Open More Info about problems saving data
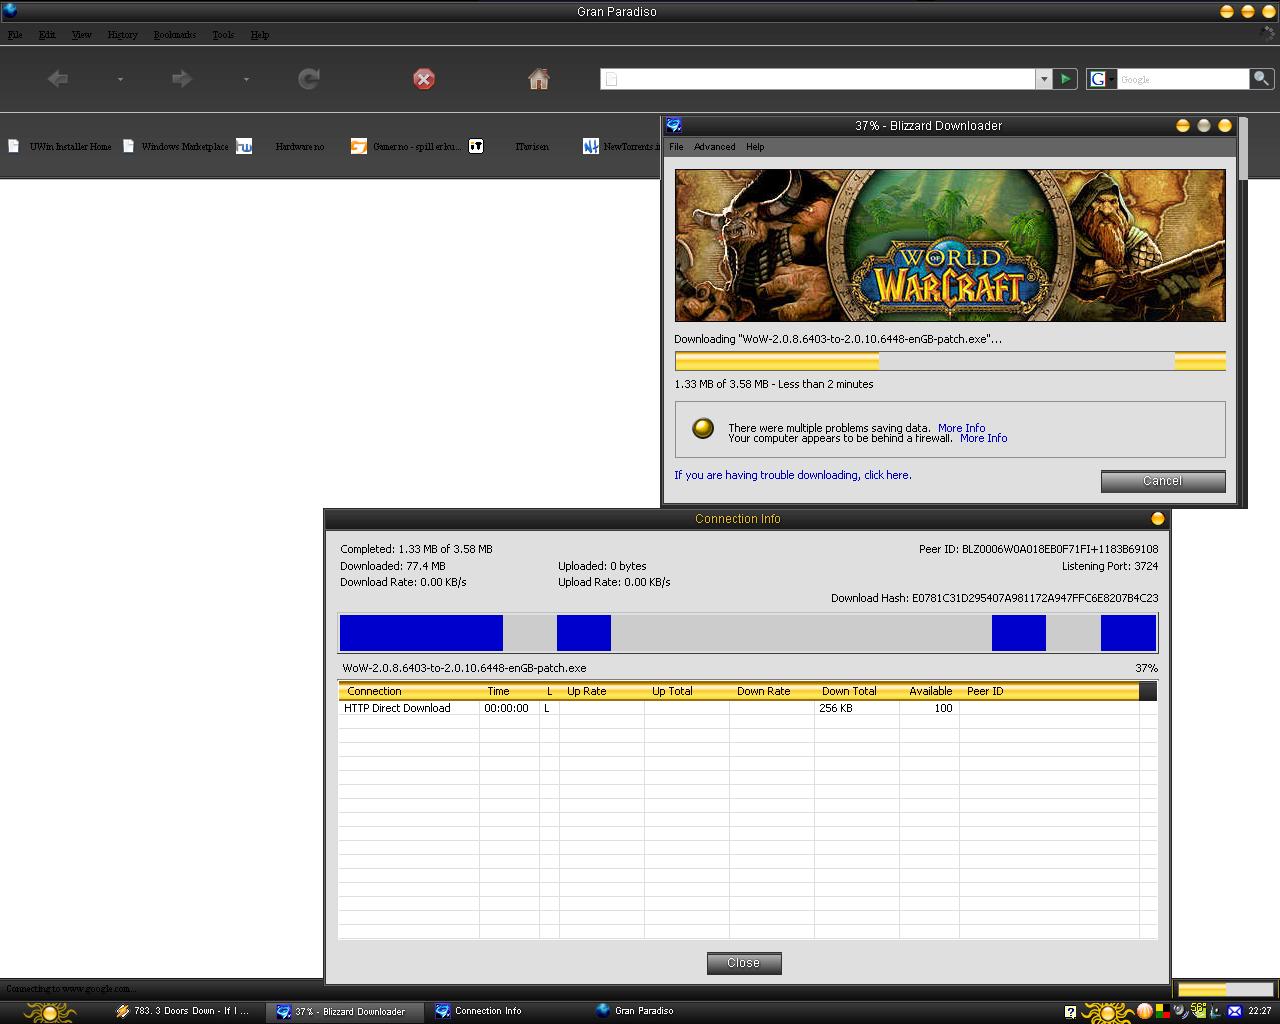Viewport: 1280px width, 1024px height. click(x=961, y=428)
